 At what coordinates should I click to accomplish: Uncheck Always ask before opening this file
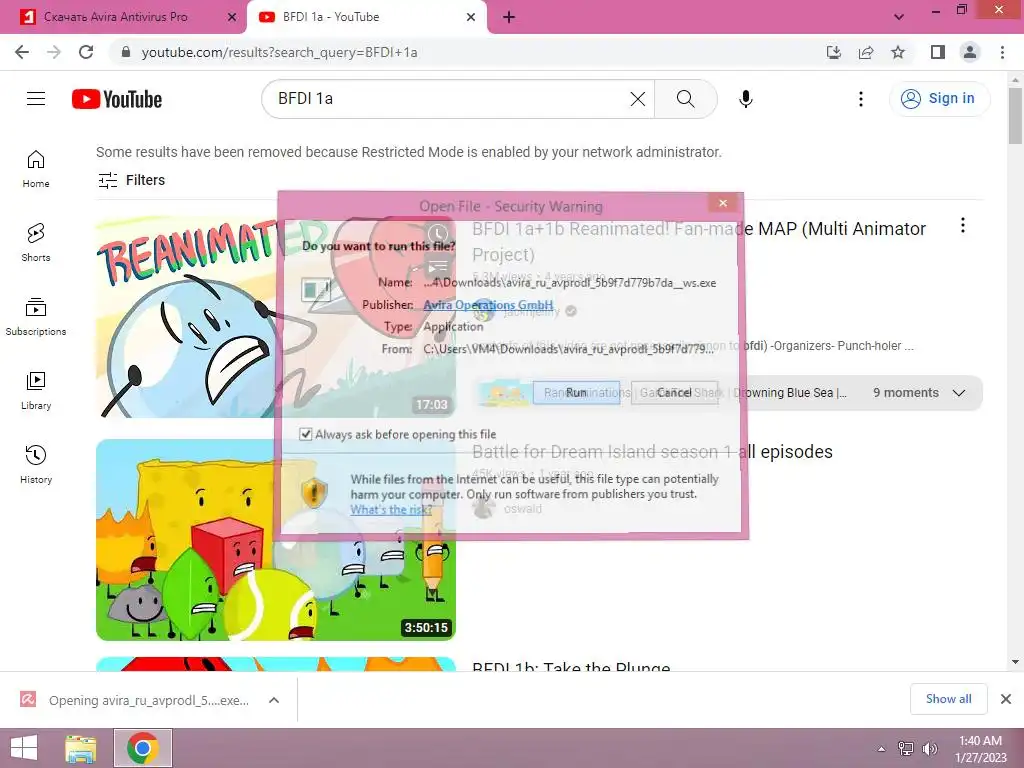tap(305, 434)
